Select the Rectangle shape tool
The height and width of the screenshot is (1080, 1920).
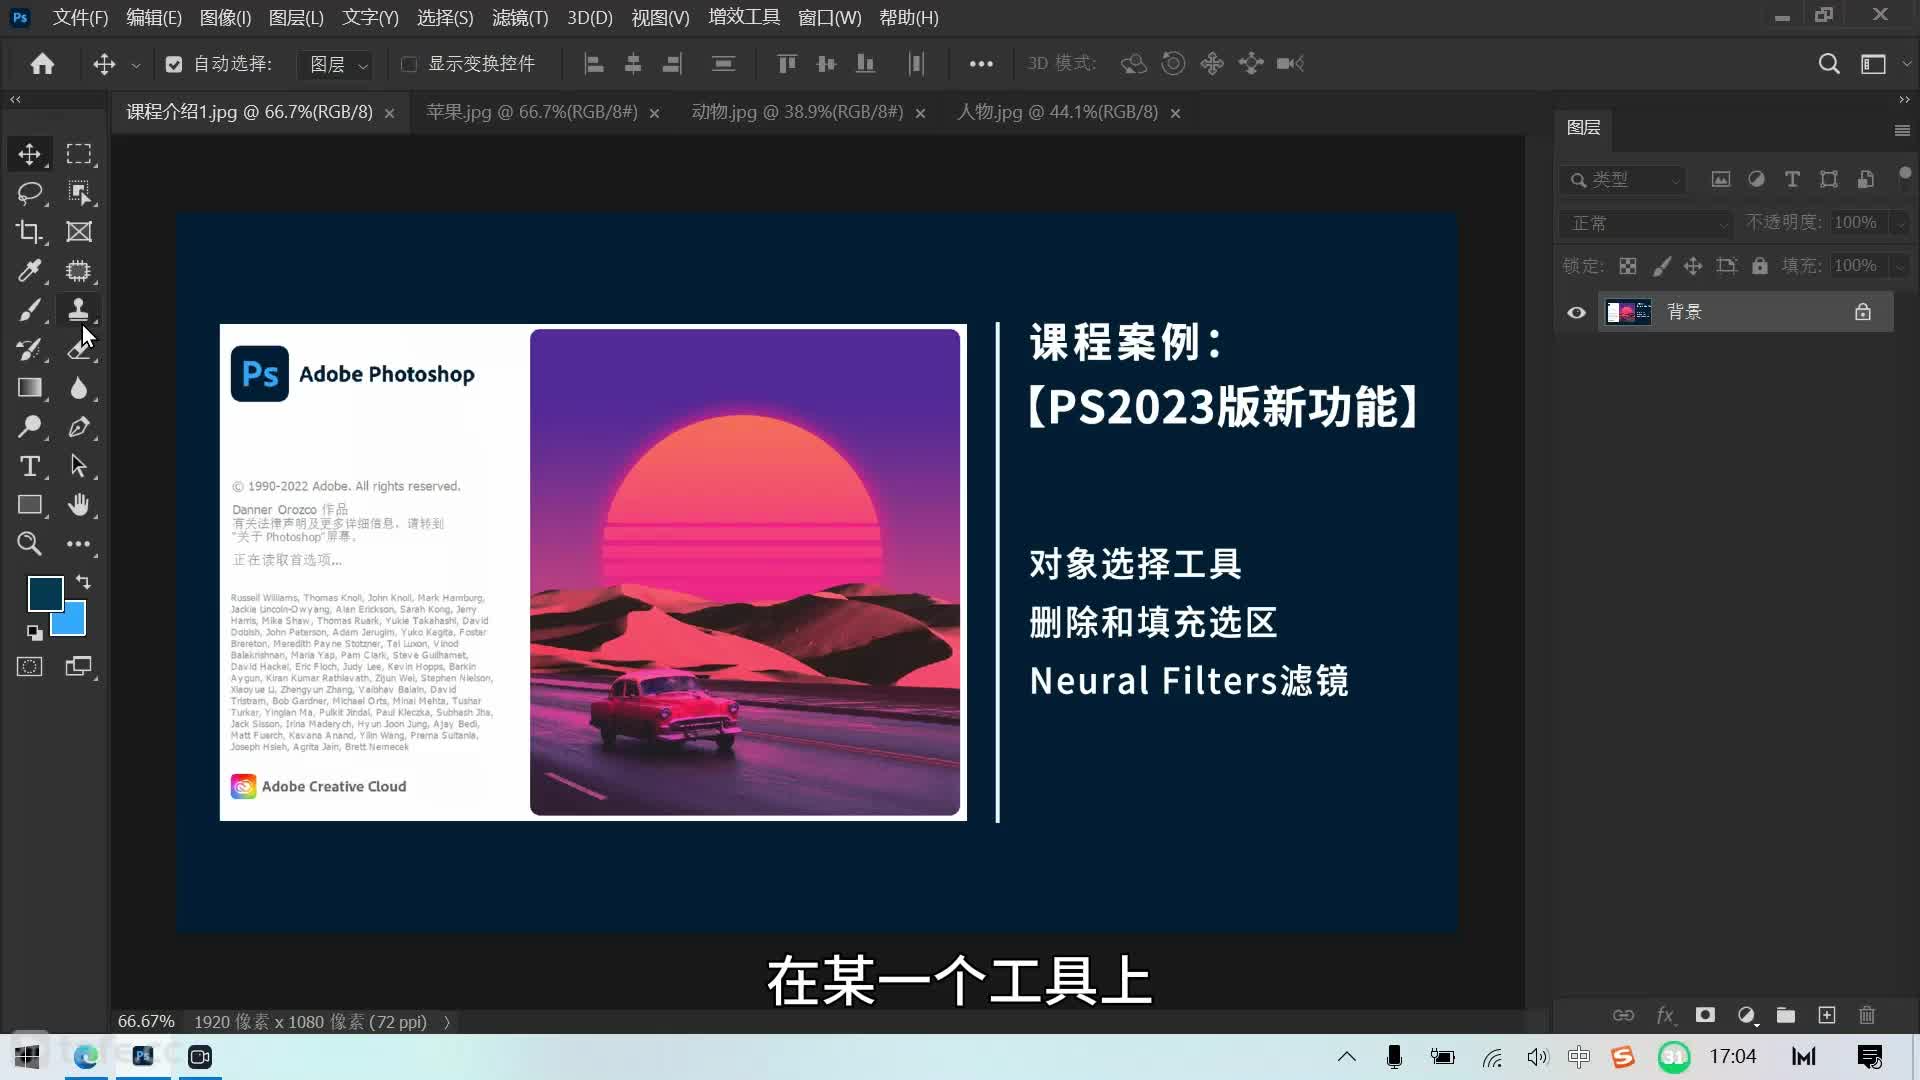[29, 505]
